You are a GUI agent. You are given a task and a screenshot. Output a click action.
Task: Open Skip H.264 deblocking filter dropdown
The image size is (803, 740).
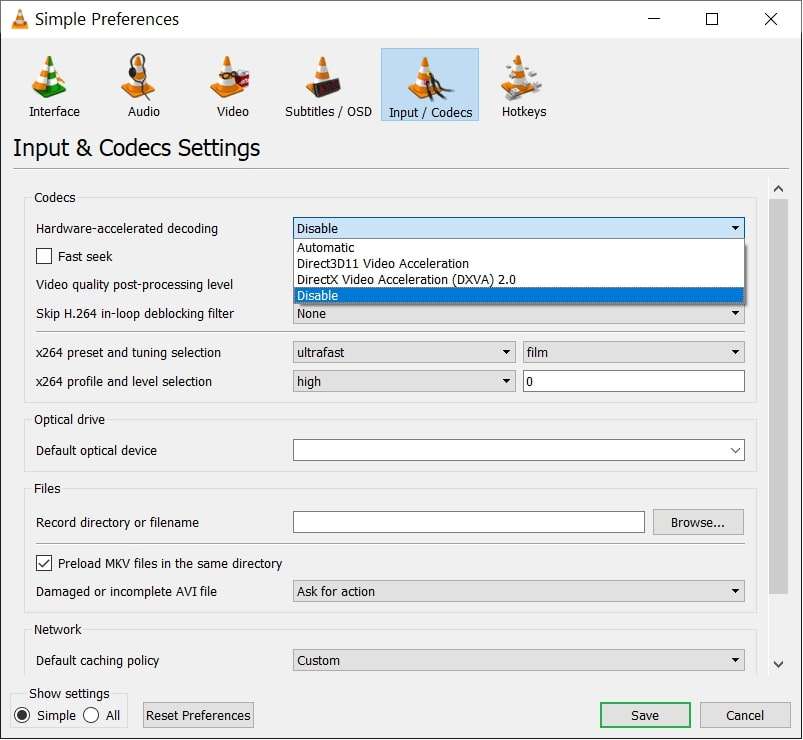518,313
